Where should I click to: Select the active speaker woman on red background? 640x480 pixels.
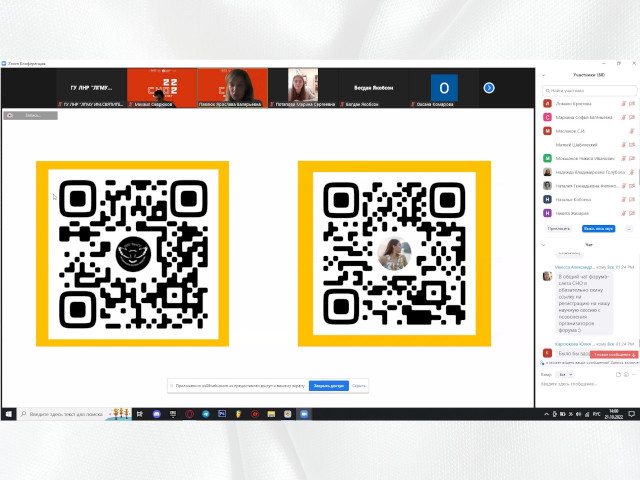tap(233, 88)
